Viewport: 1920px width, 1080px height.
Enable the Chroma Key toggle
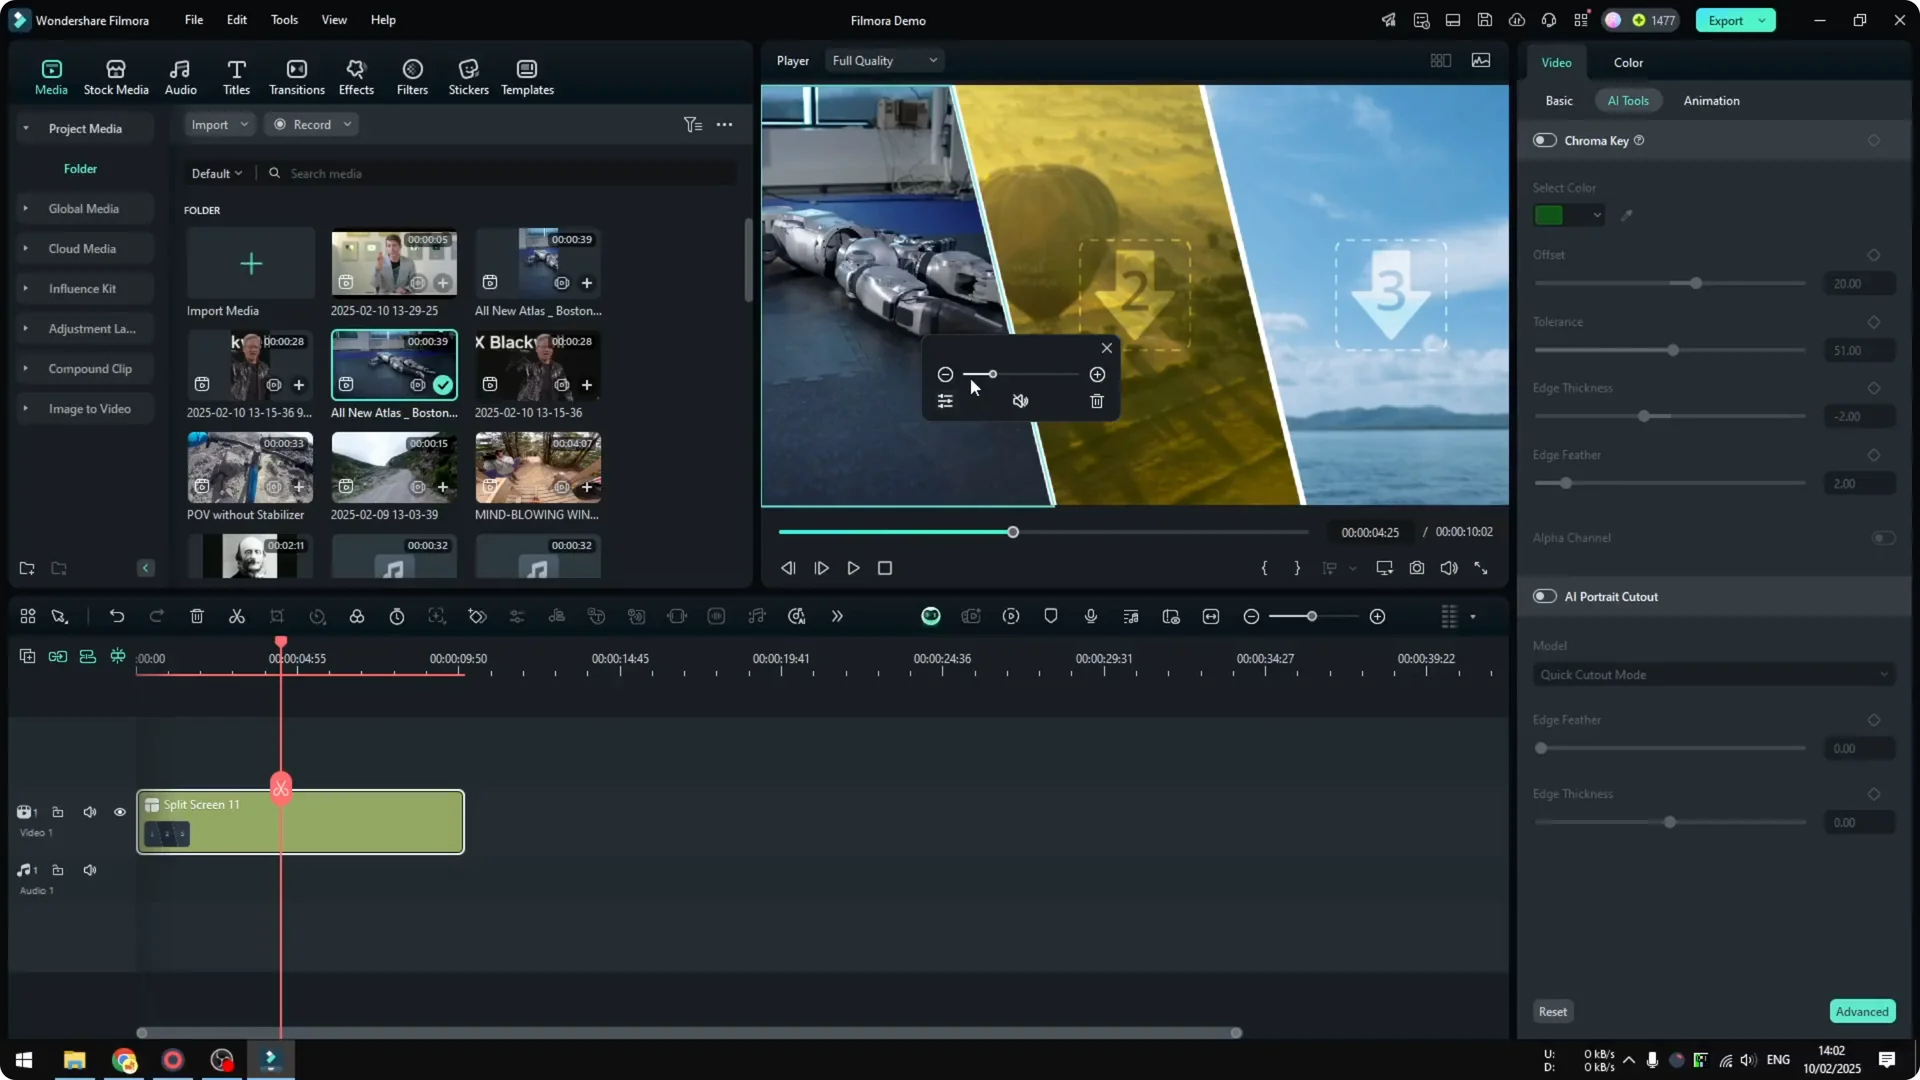coord(1545,141)
